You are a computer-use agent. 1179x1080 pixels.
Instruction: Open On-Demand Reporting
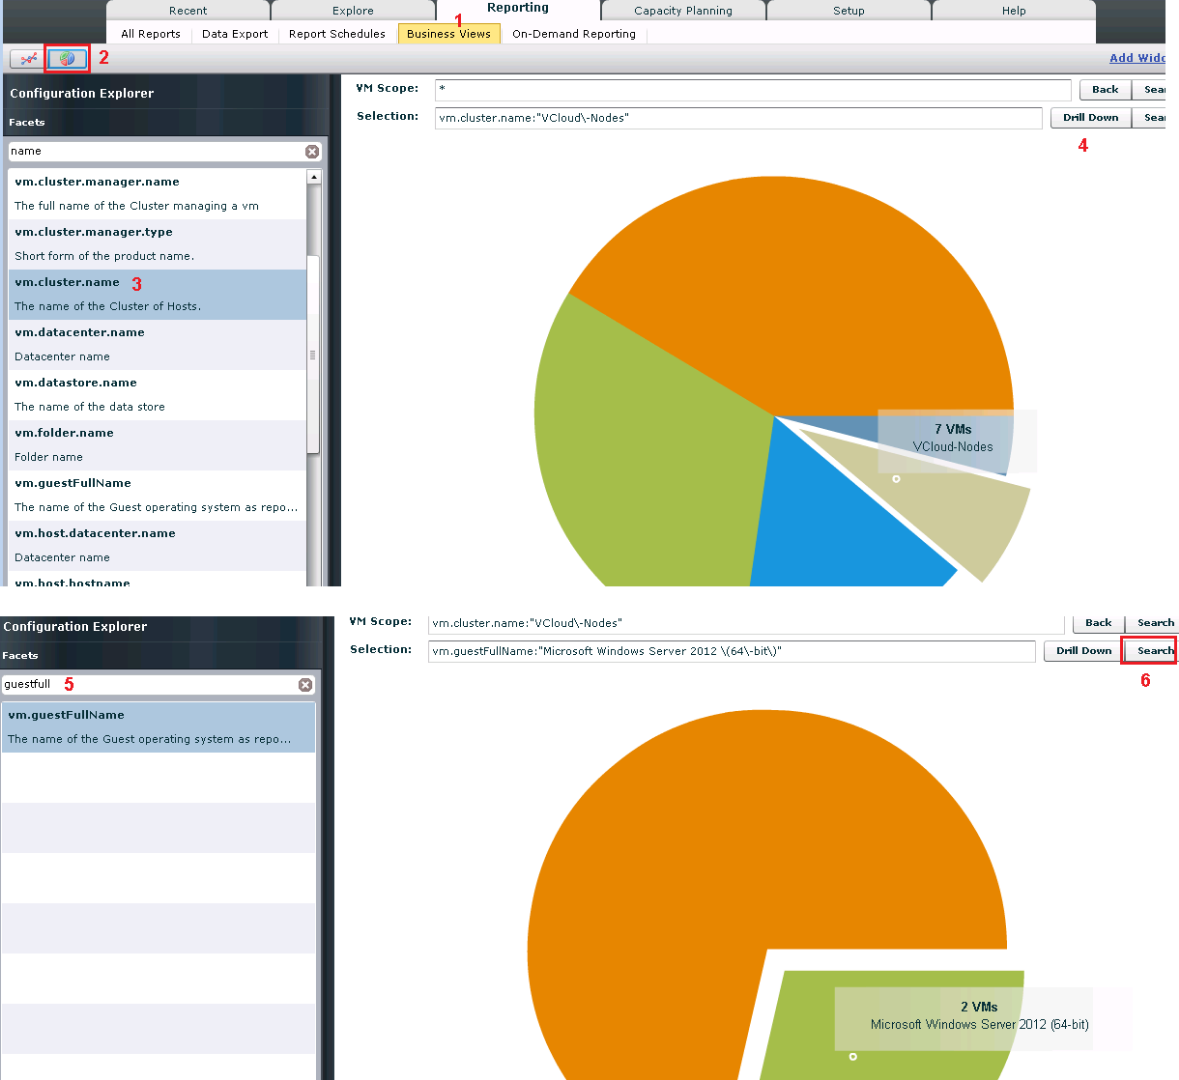click(574, 34)
